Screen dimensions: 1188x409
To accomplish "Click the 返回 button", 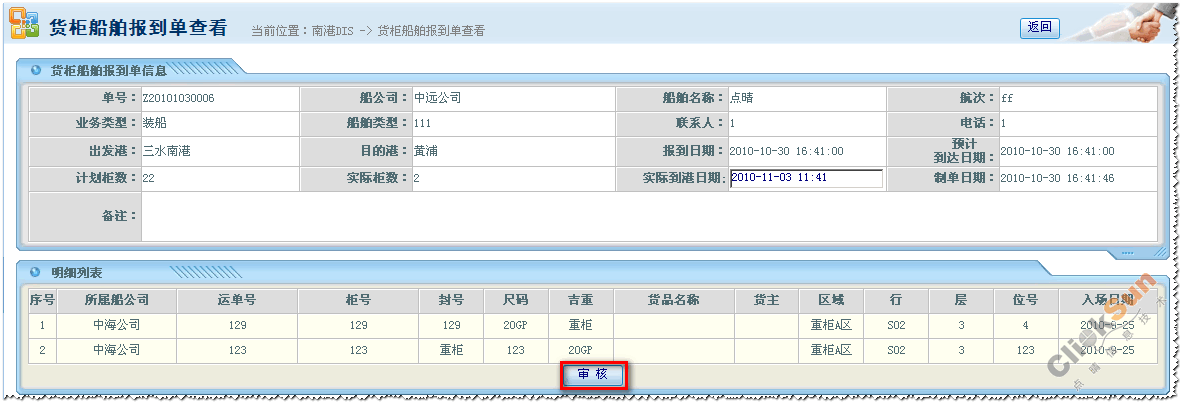I will coord(1039,28).
